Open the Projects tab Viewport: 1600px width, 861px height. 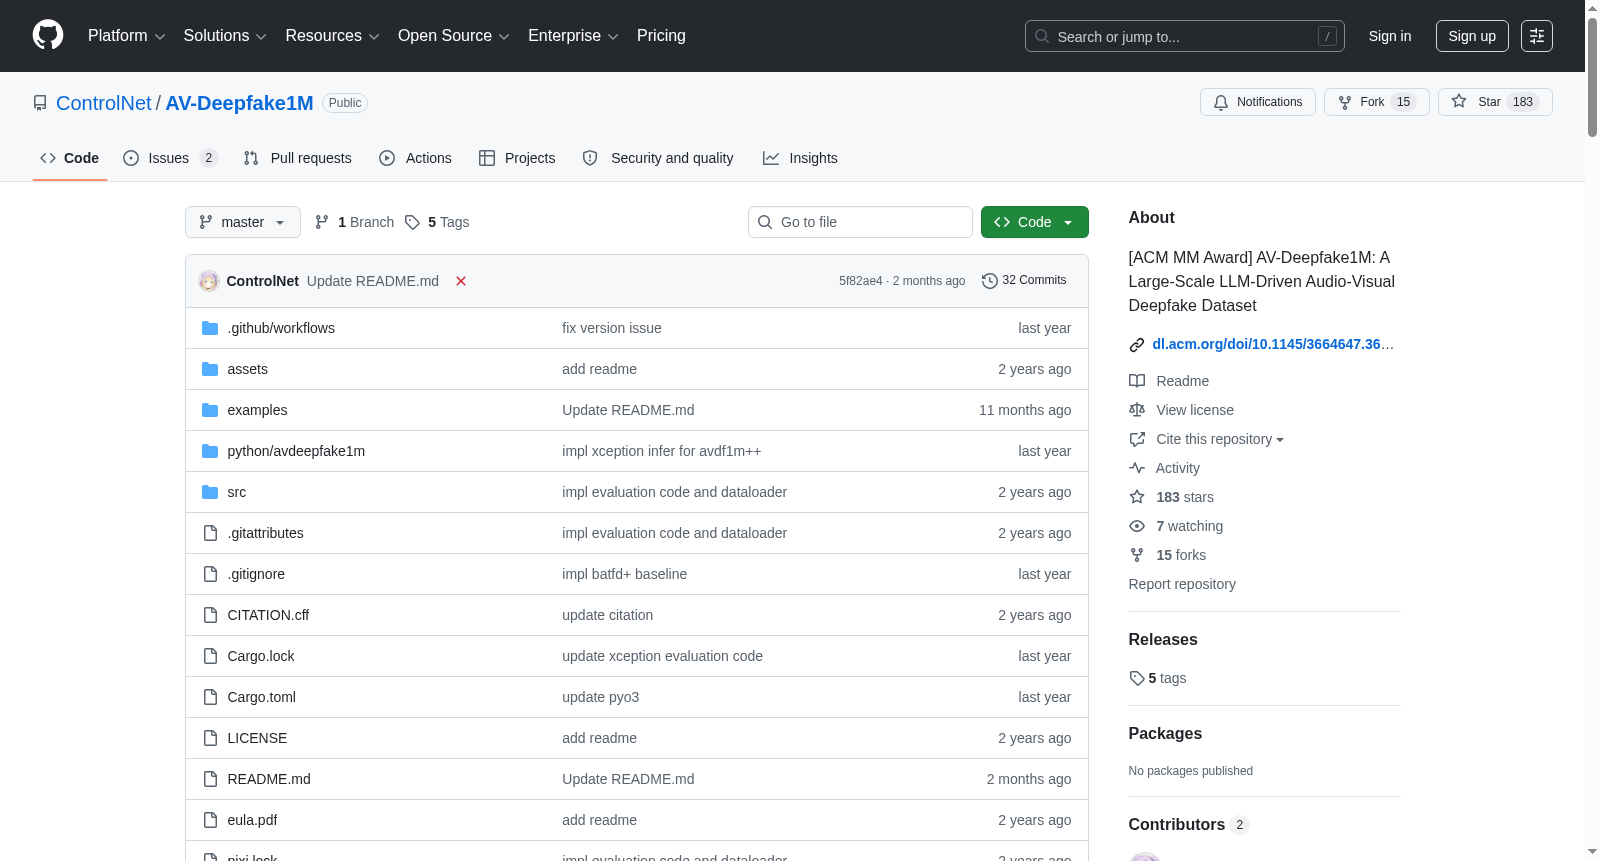click(x=517, y=158)
